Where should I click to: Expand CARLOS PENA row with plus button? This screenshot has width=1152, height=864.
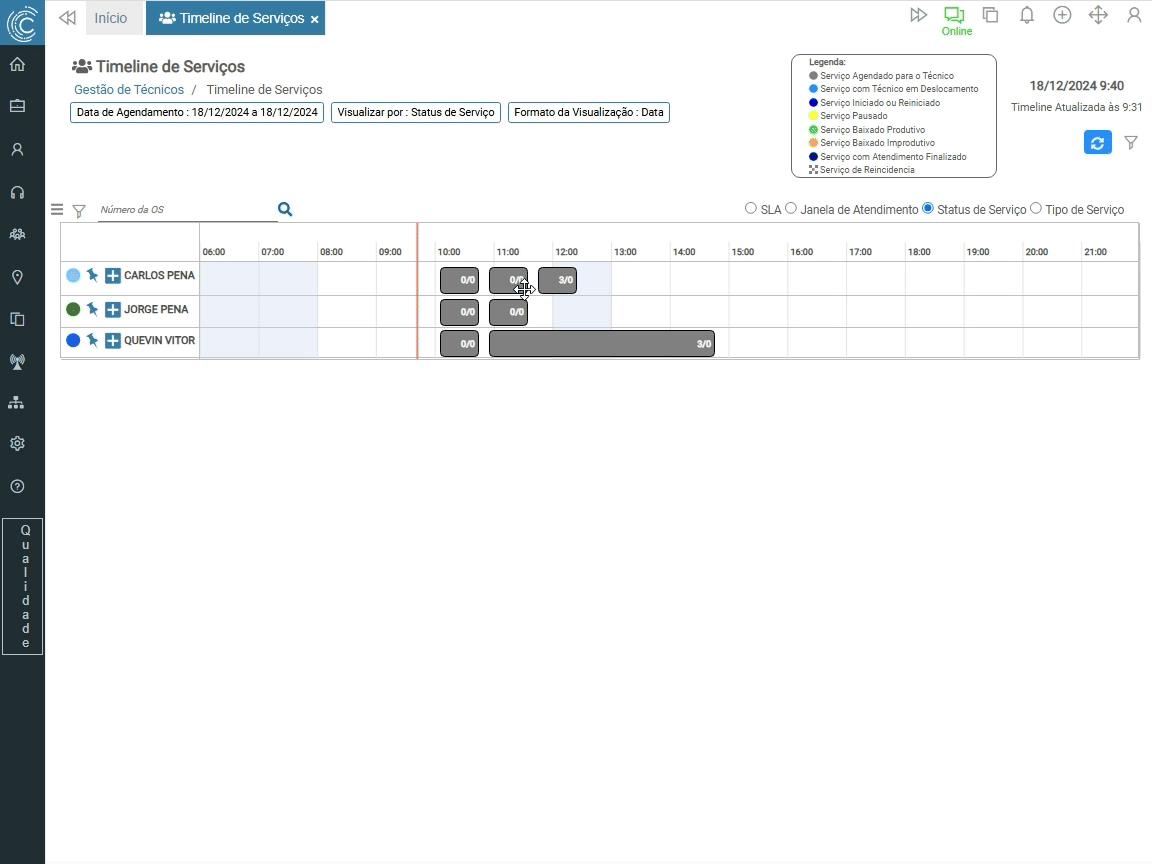coord(113,276)
